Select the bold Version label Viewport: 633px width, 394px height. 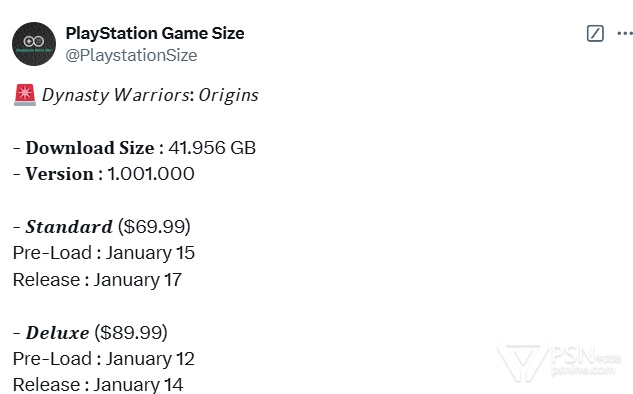pyautogui.click(x=60, y=174)
